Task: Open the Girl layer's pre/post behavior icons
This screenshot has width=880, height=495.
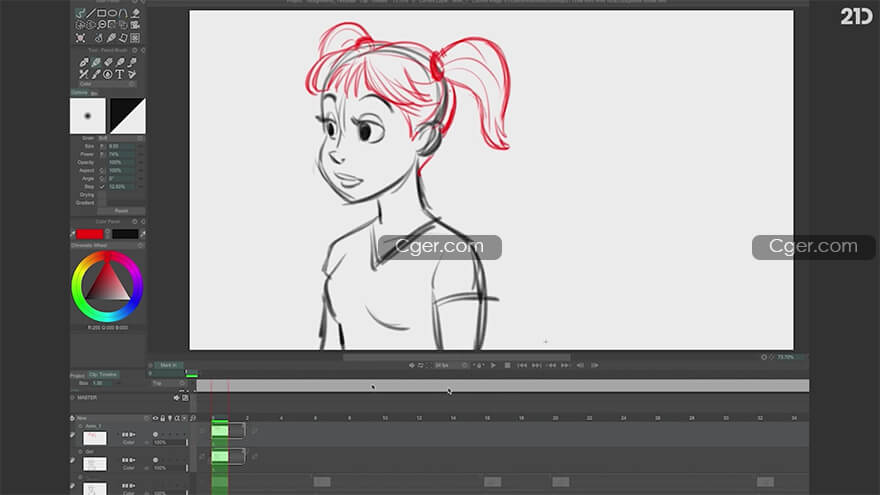Action: tap(129, 460)
